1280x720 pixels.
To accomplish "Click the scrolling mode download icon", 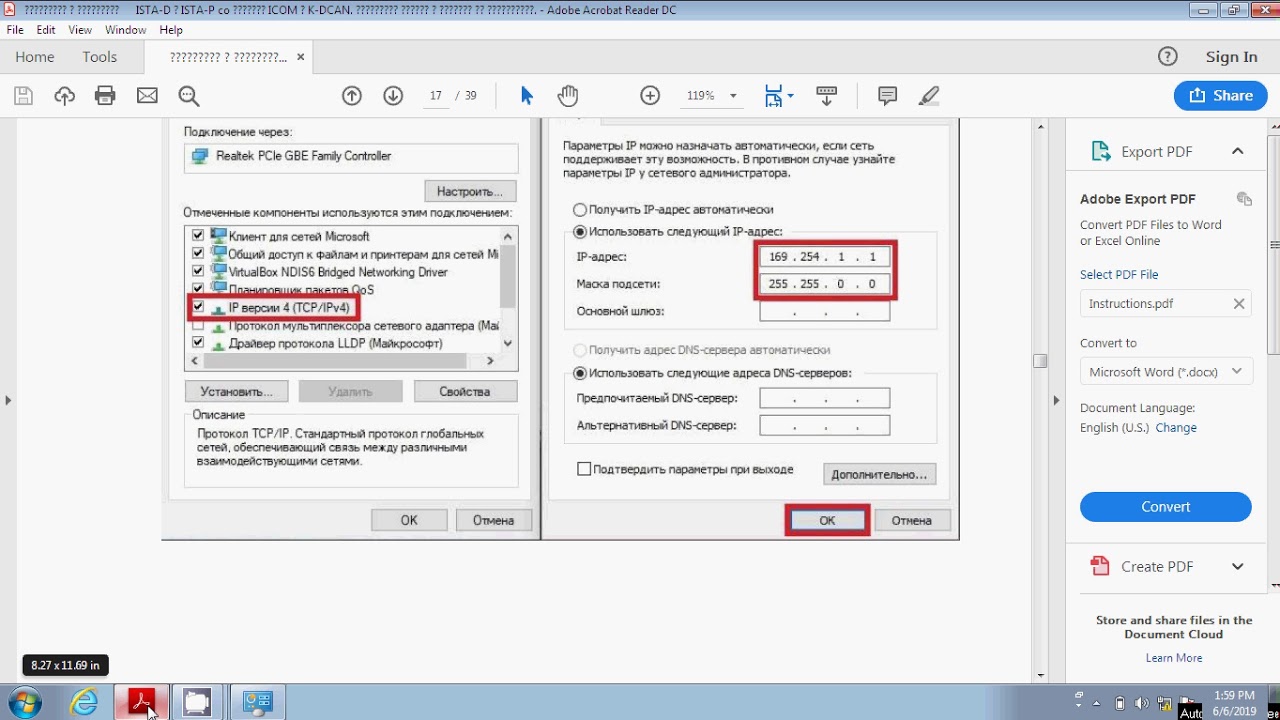I will coord(826,96).
